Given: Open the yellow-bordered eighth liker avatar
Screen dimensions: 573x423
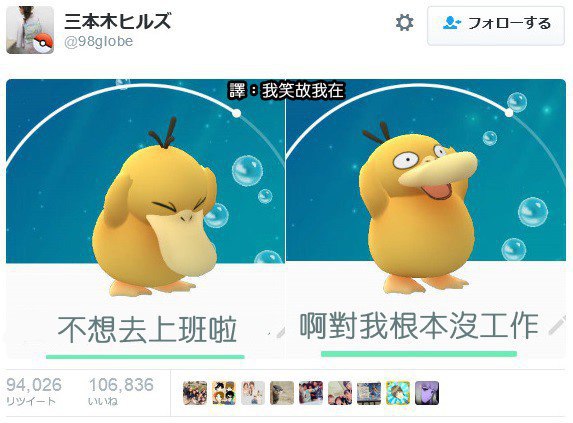Looking at the screenshot, I should (x=398, y=393).
